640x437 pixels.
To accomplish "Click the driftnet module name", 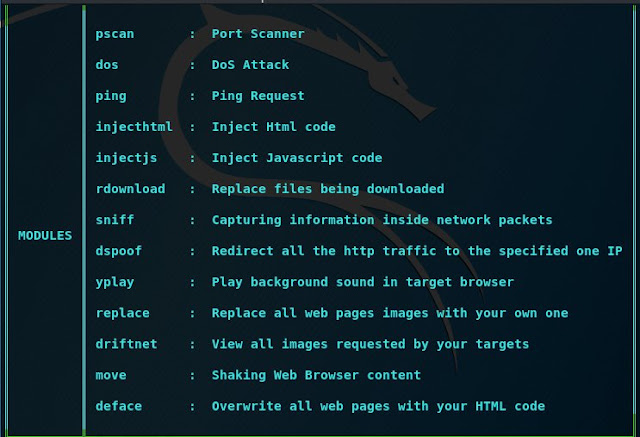I will [126, 344].
